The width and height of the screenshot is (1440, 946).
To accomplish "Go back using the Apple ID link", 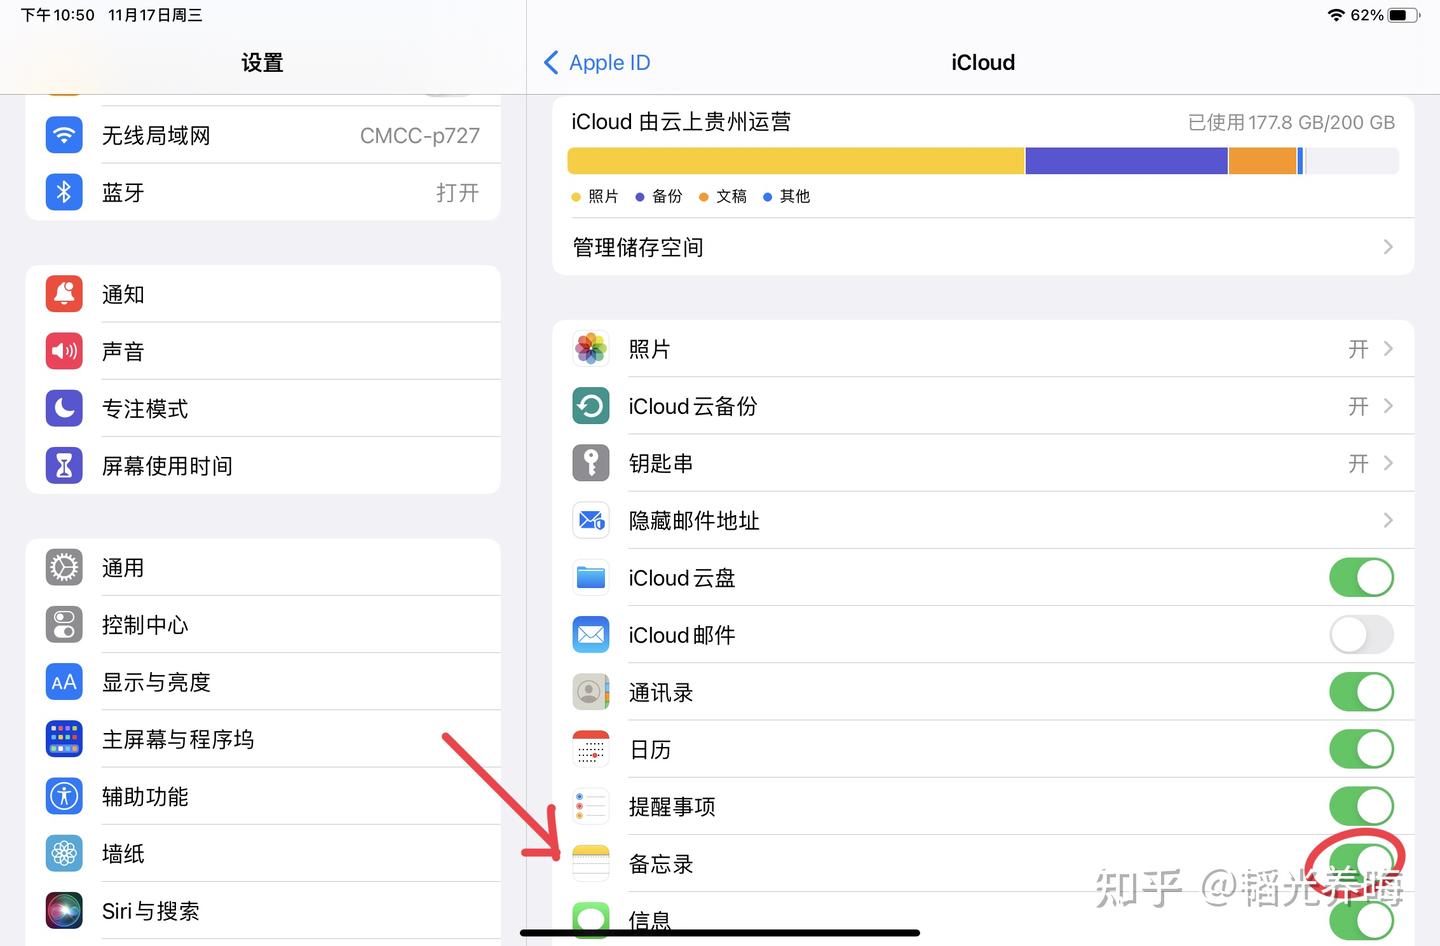I will coord(595,62).
